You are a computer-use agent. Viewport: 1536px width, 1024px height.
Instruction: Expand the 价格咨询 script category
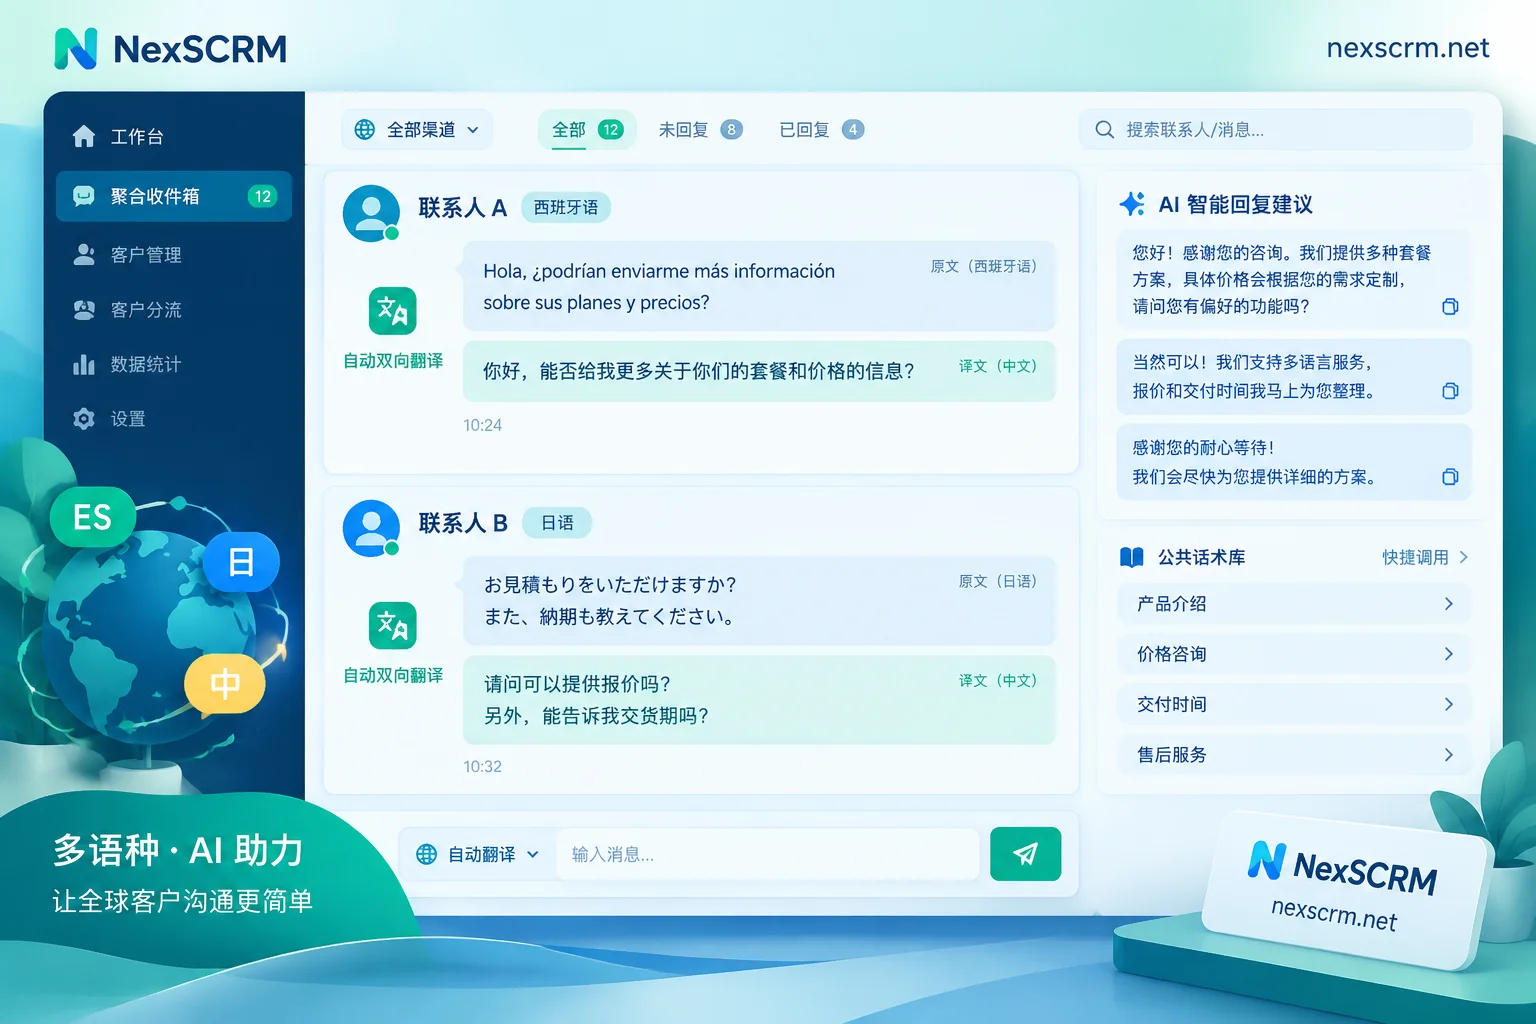[x=1294, y=654]
